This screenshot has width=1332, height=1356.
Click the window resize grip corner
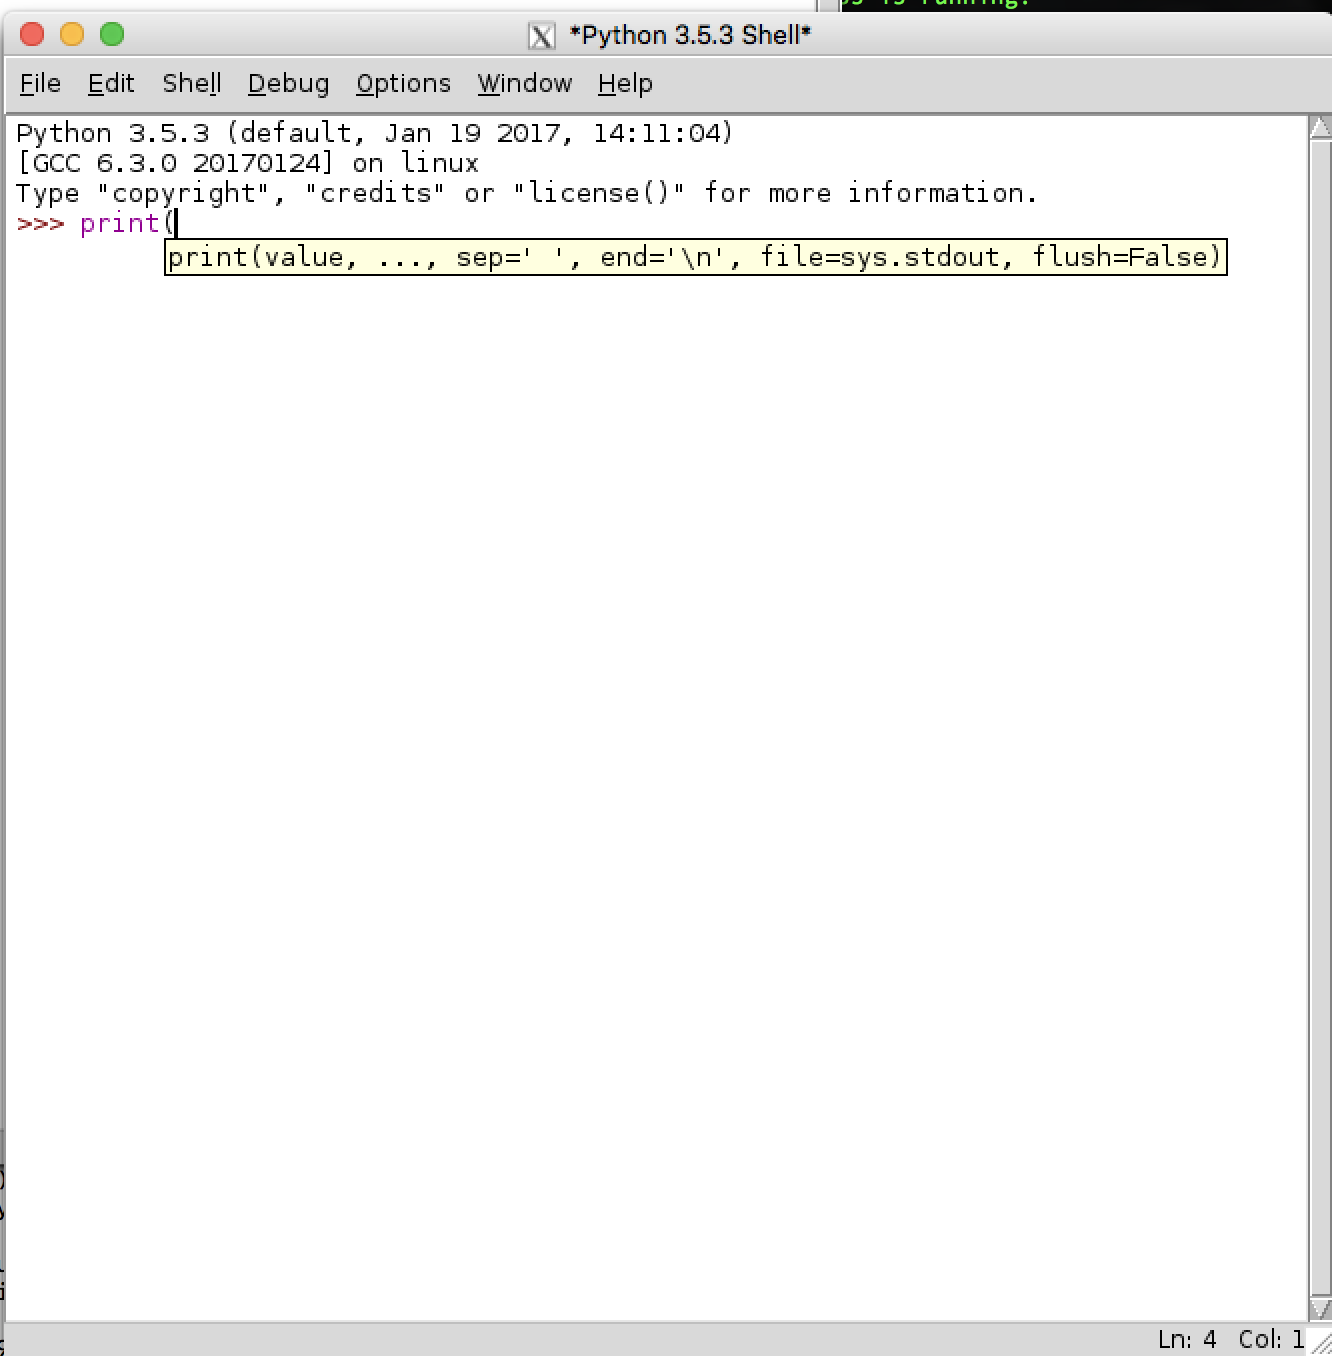point(1320,1344)
